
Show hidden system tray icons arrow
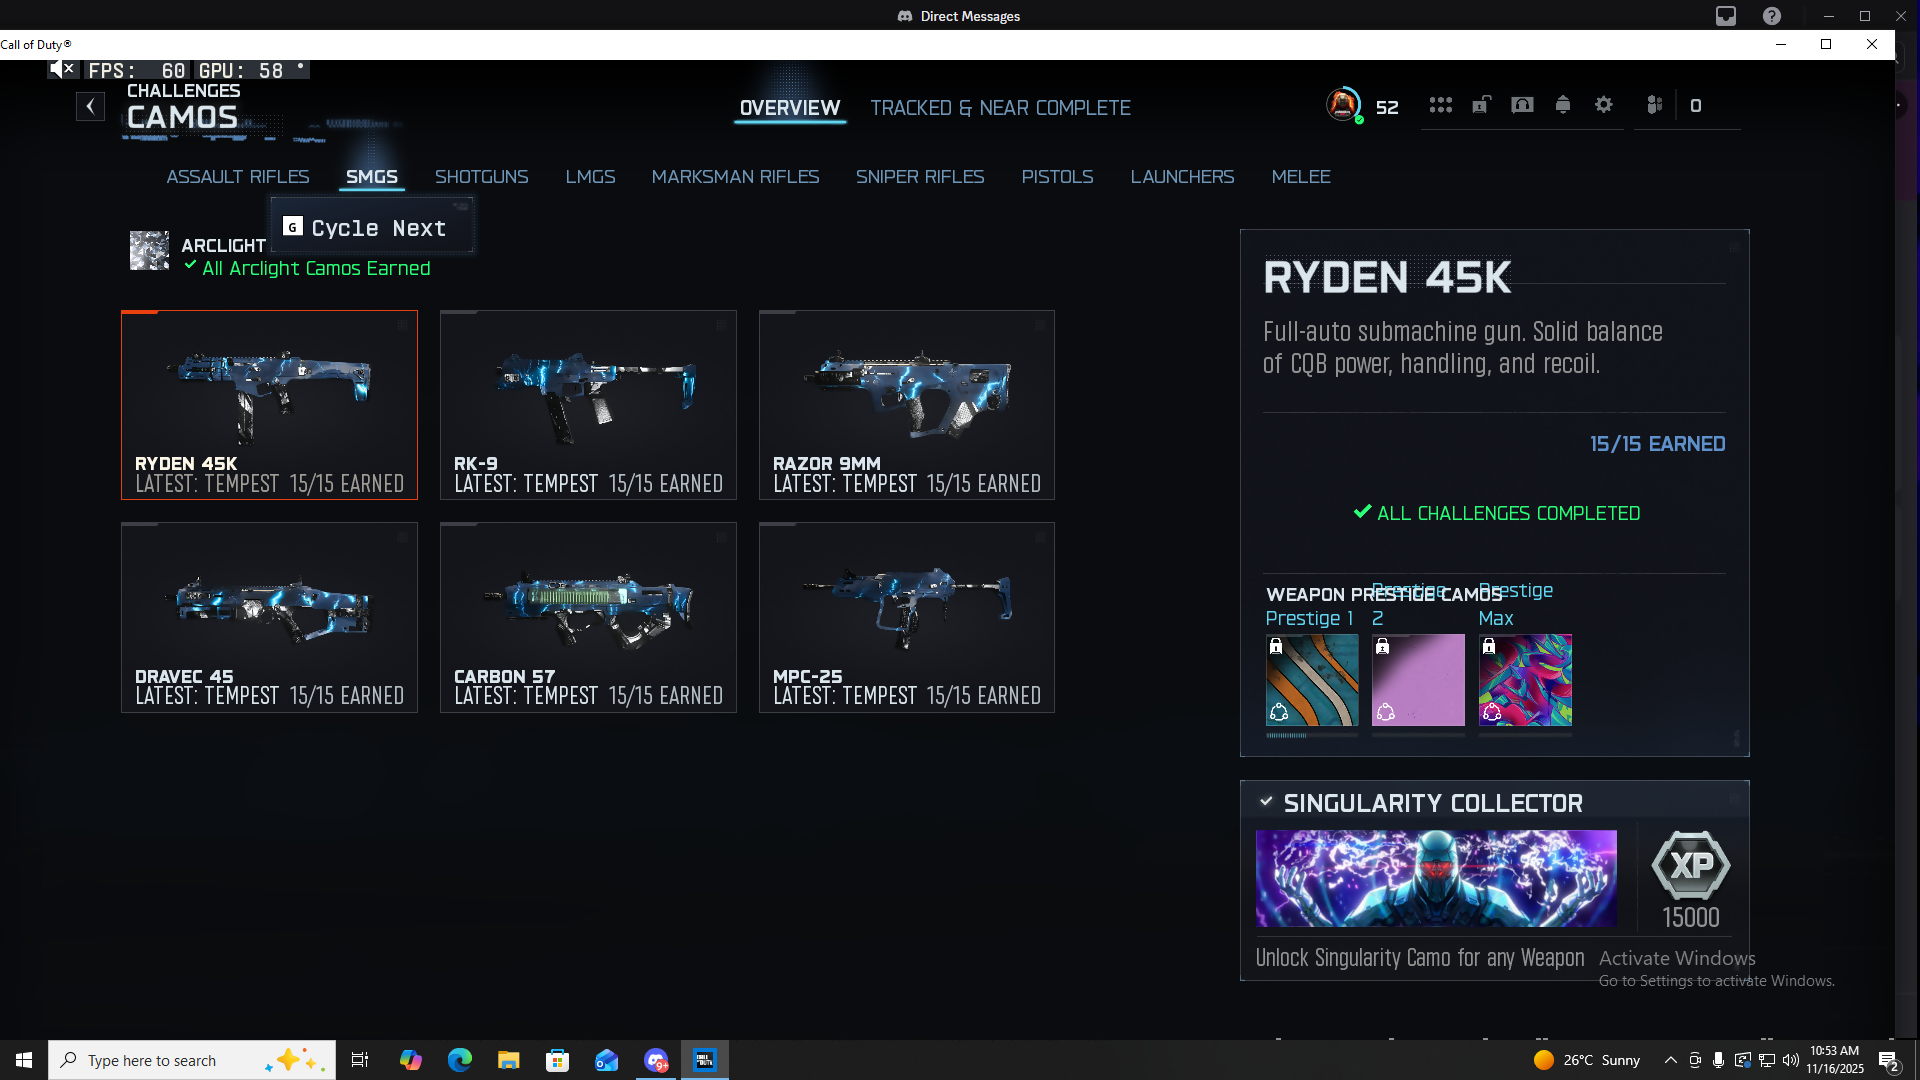[x=1670, y=1060]
